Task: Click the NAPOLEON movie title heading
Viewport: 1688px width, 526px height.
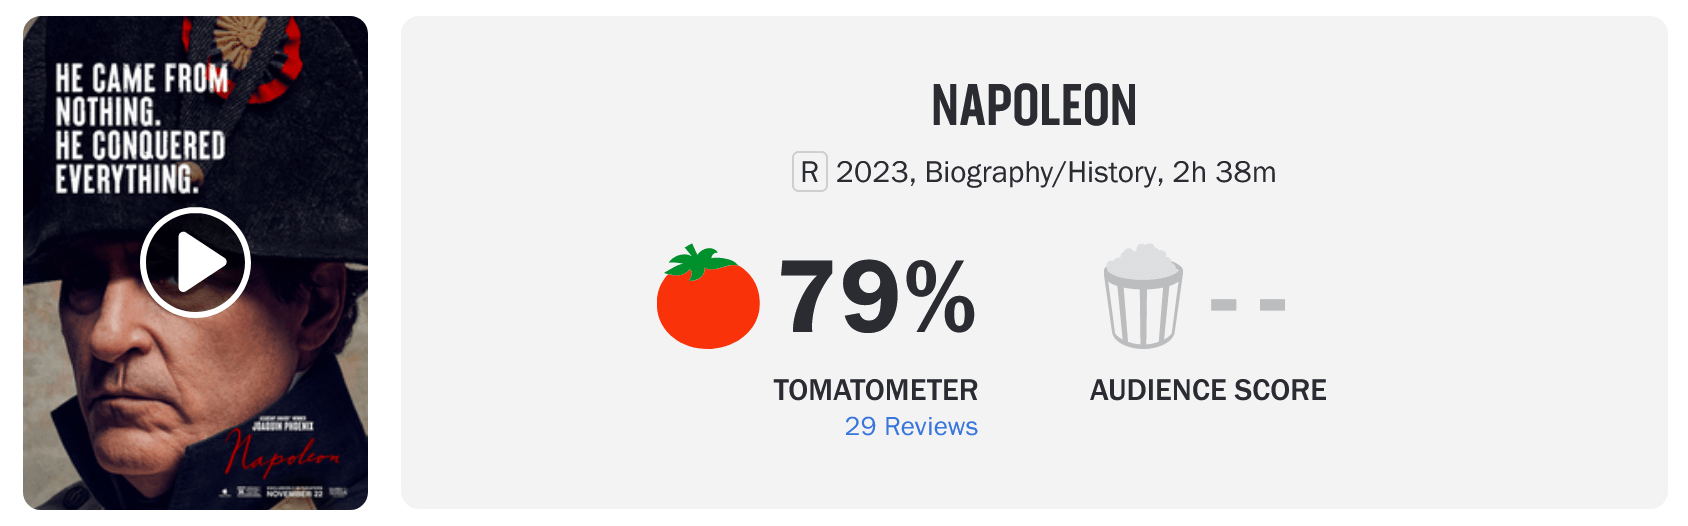Action: coord(1034,106)
